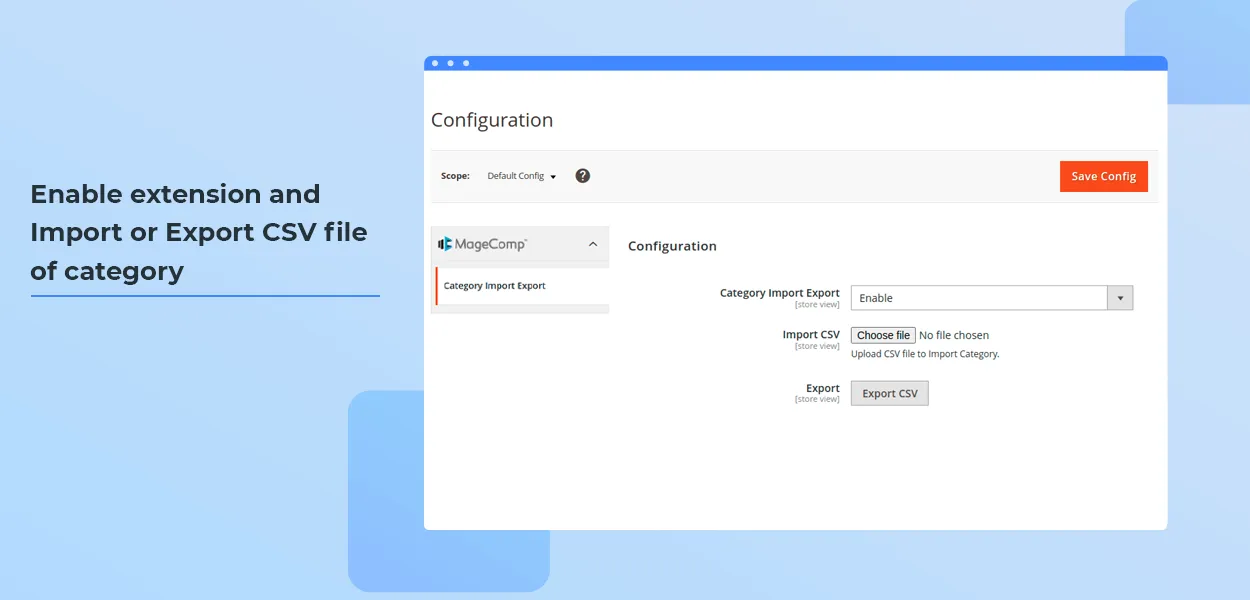
Task: Click the Scope label text
Action: click(x=455, y=176)
